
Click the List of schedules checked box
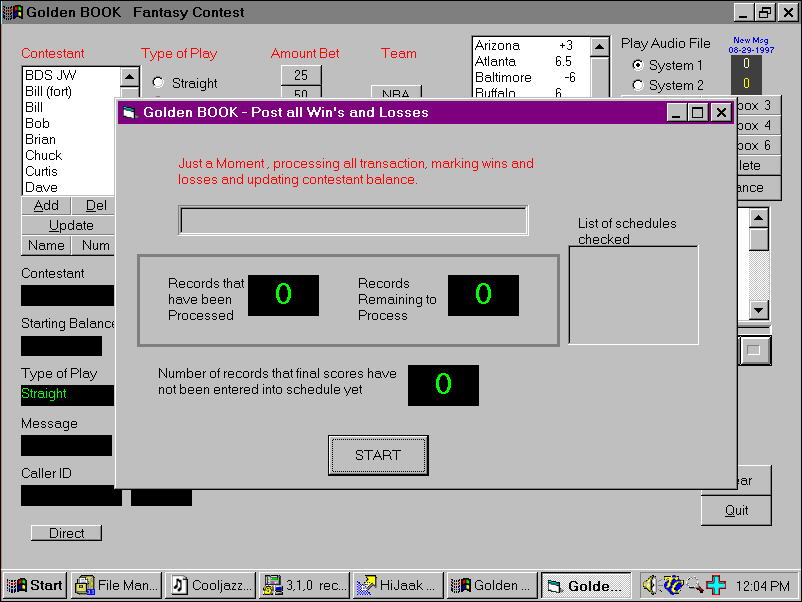click(634, 295)
